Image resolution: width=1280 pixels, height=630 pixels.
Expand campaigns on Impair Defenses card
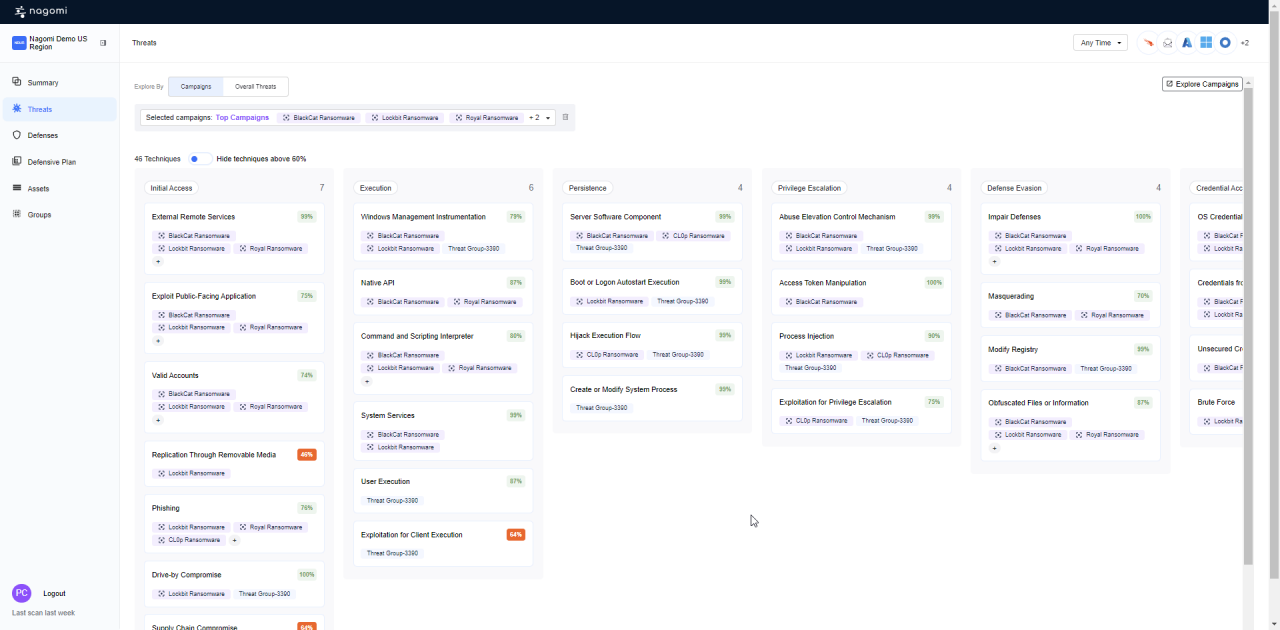click(993, 261)
